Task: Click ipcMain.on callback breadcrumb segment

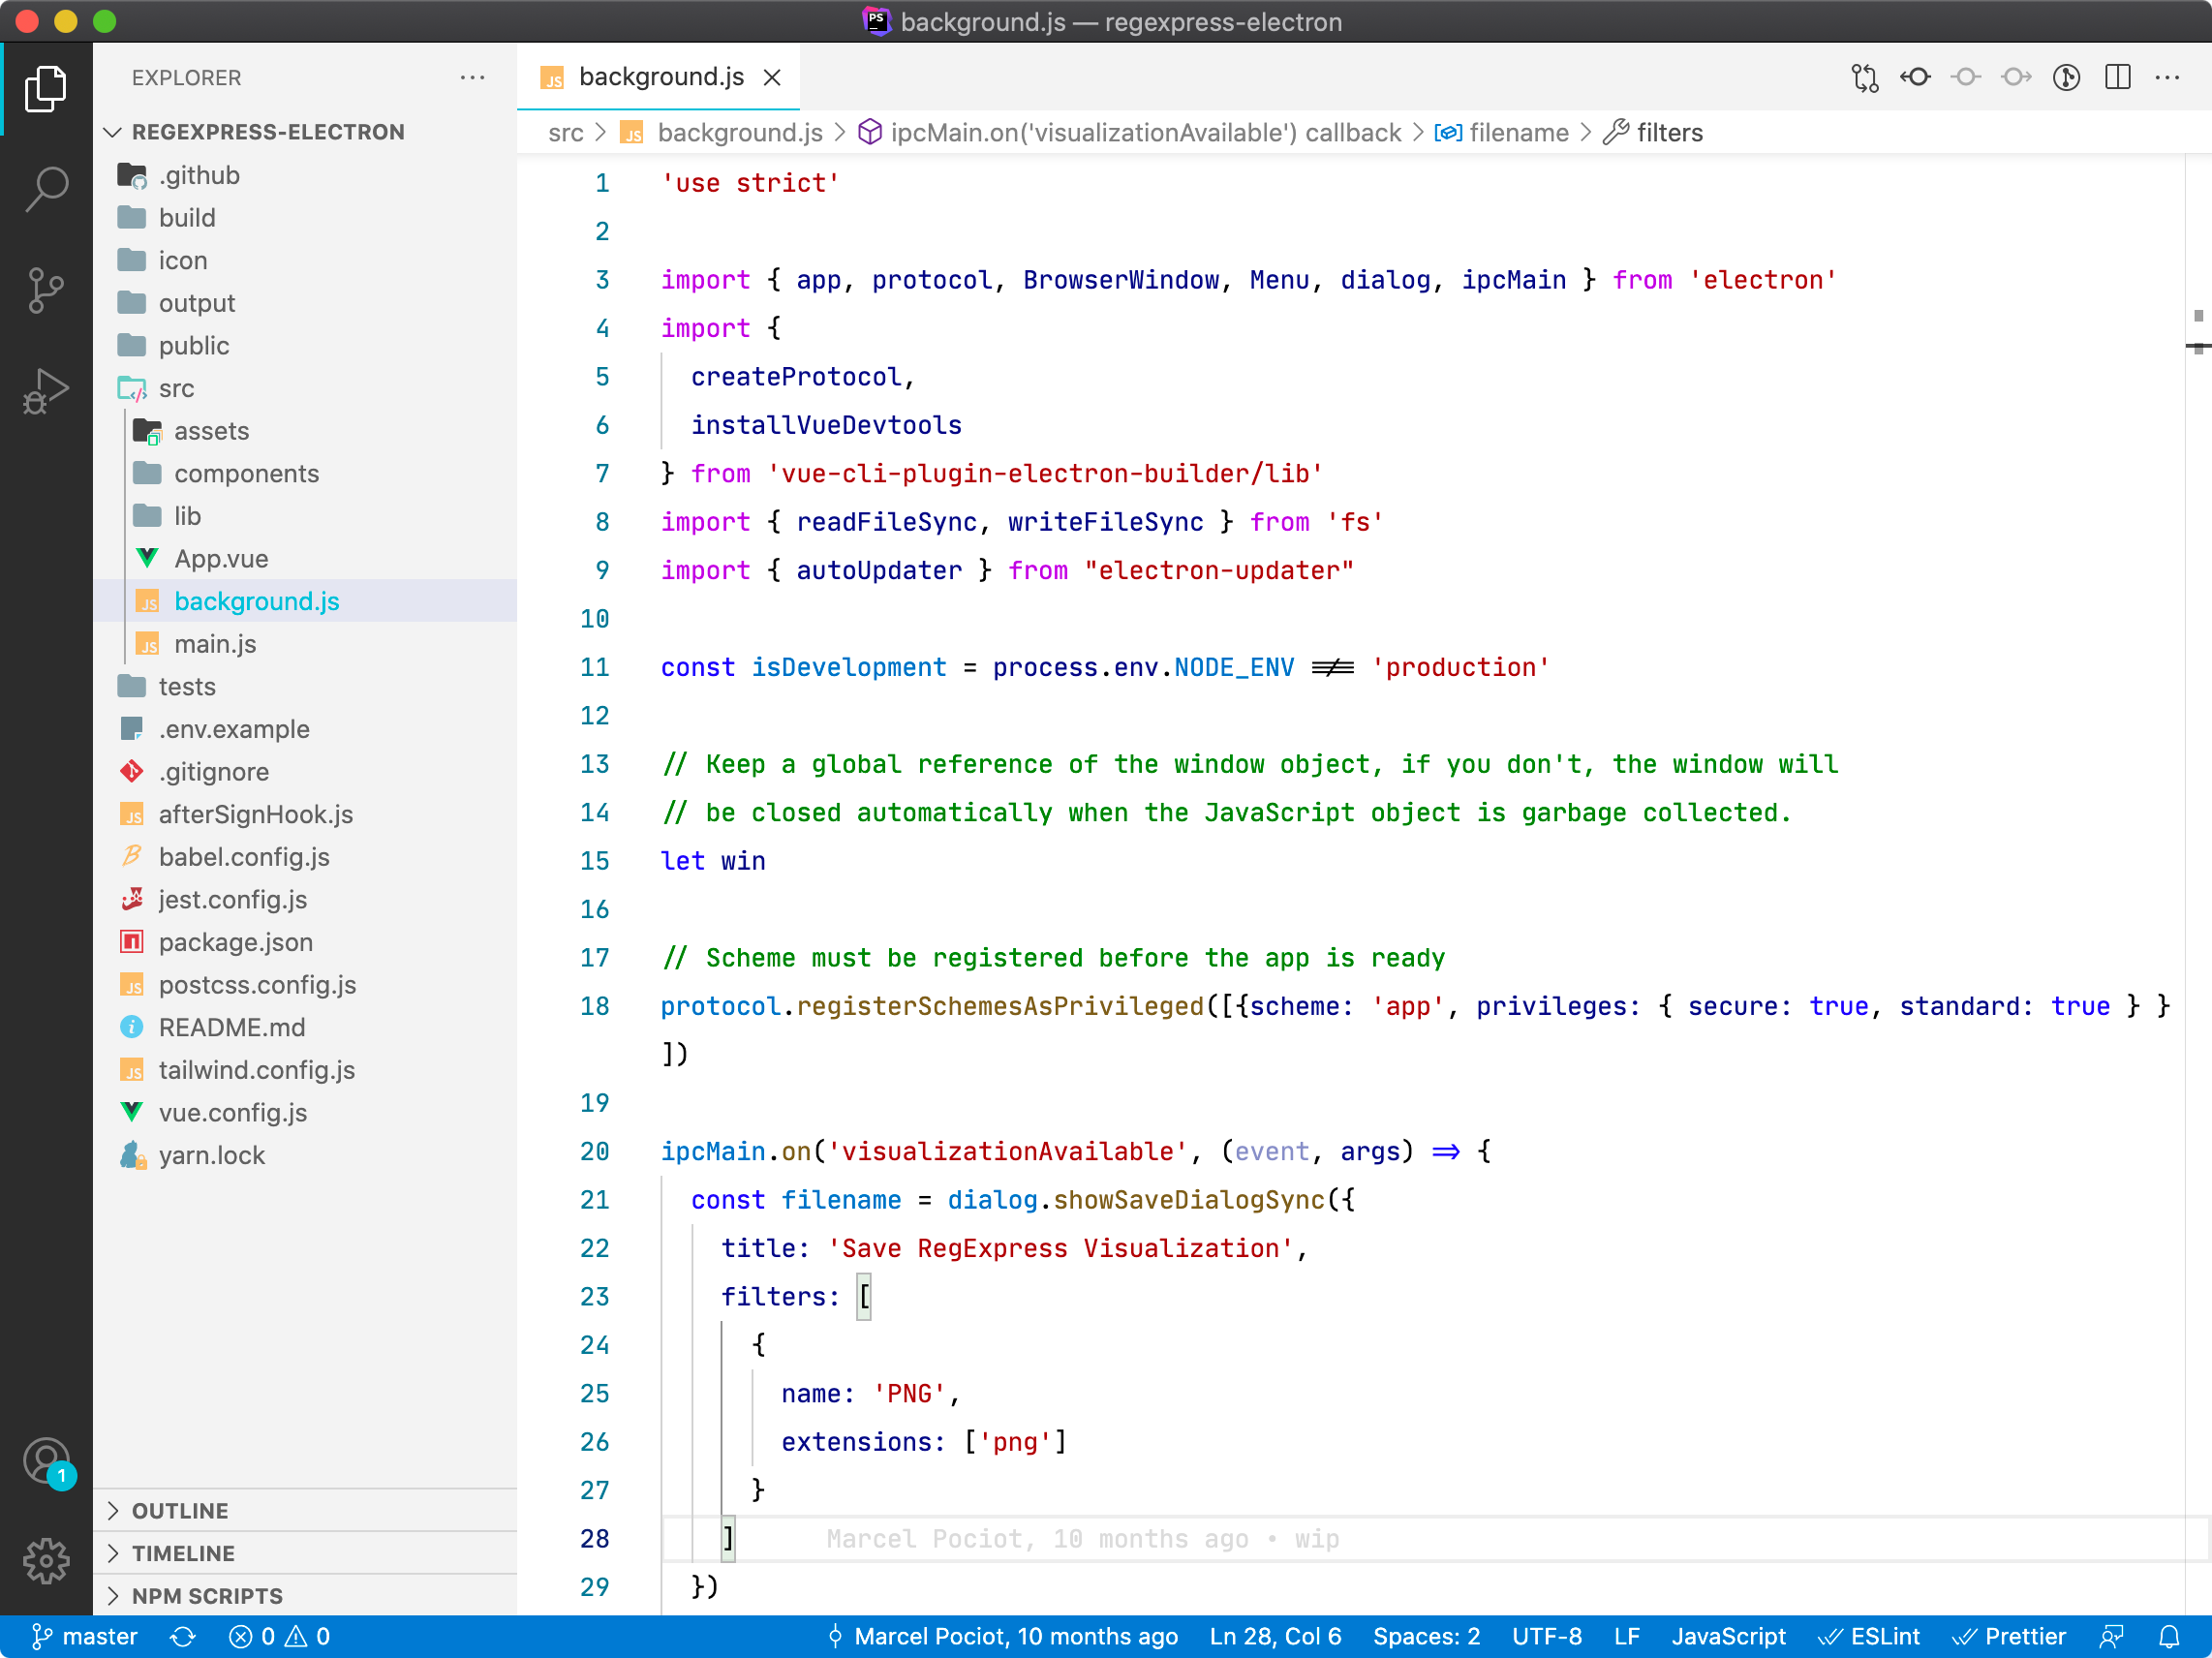Action: [1130, 133]
